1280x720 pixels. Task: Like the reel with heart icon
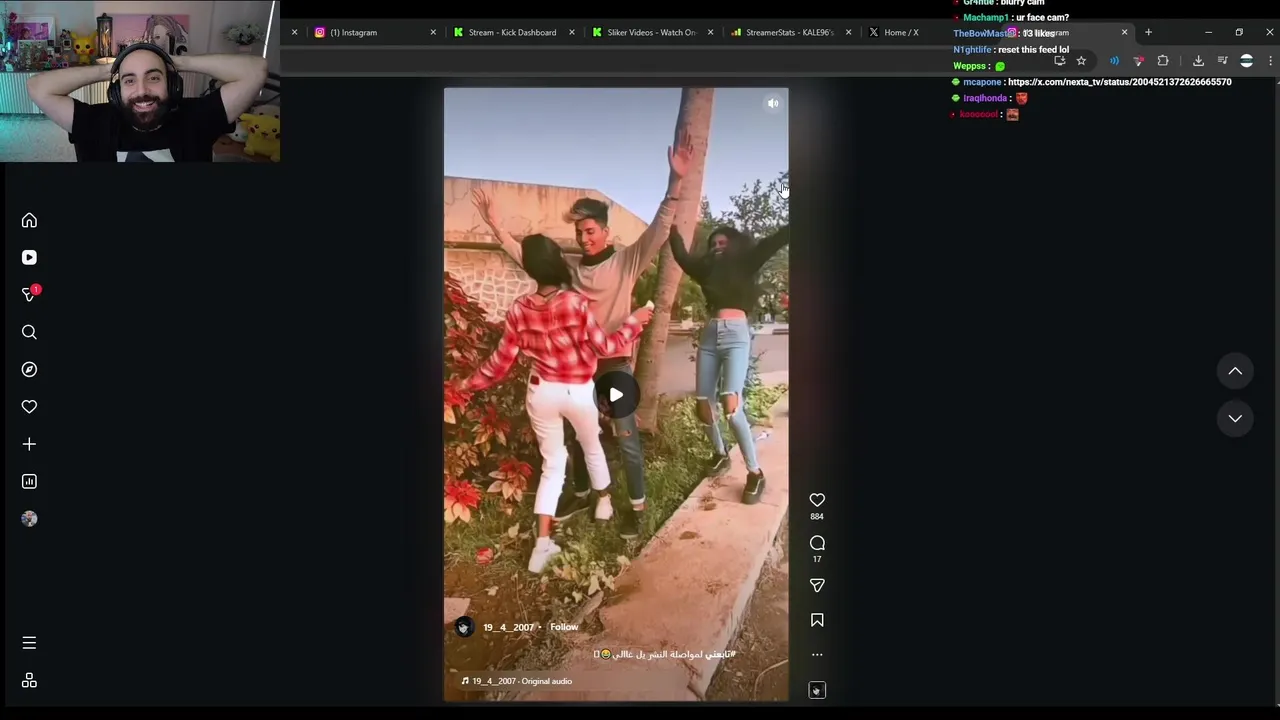(x=817, y=500)
